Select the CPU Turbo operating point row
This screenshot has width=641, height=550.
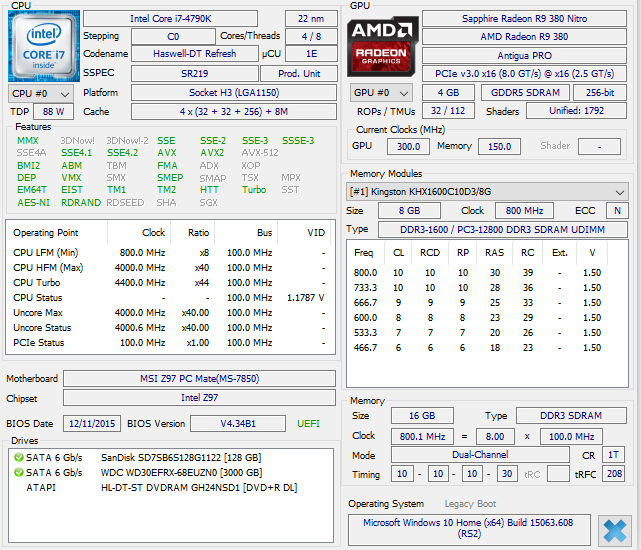click(x=170, y=283)
